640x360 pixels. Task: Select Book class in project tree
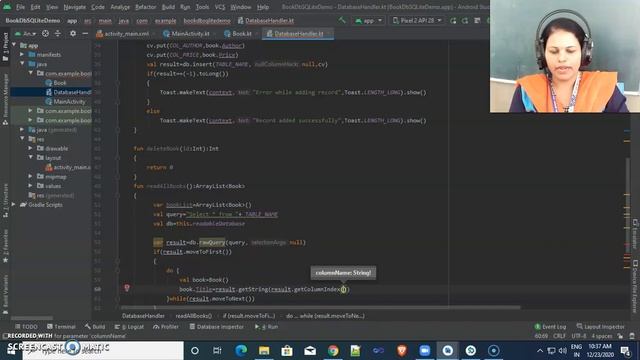[56, 83]
